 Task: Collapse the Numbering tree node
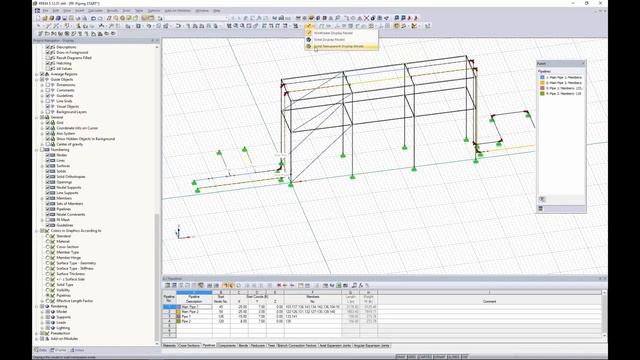tap(37, 150)
